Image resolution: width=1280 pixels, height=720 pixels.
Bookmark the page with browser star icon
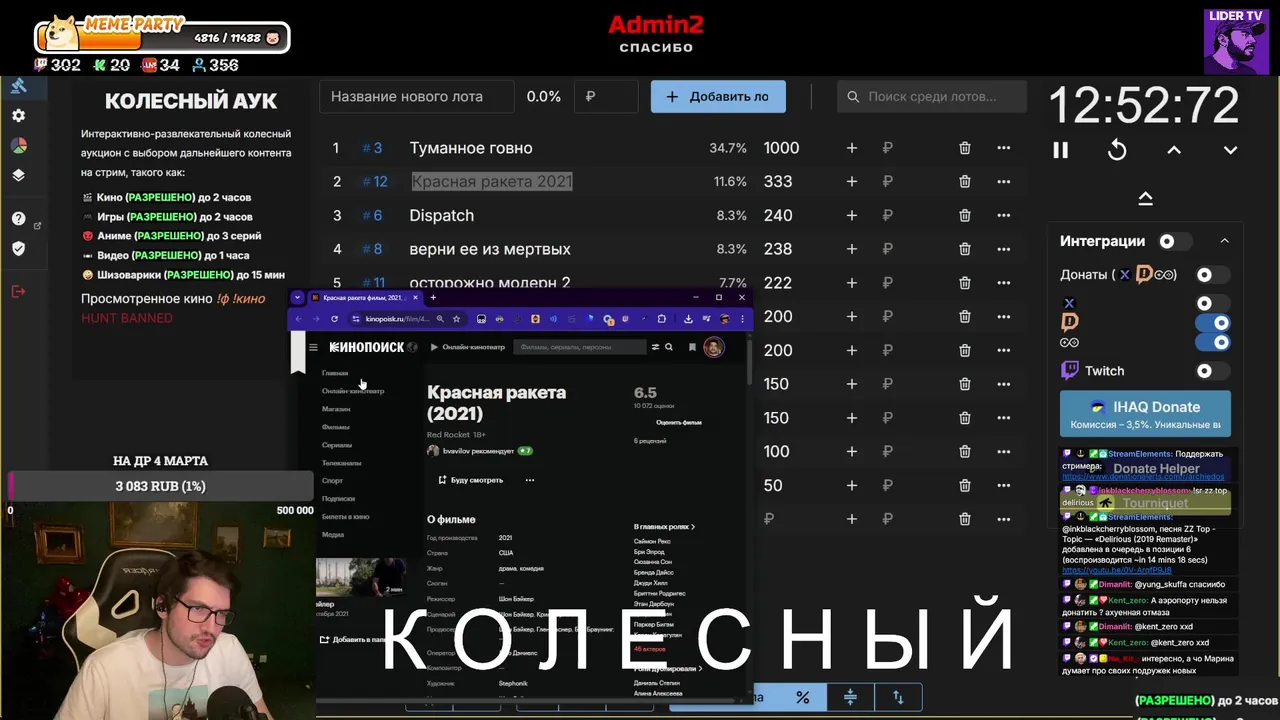[x=456, y=319]
